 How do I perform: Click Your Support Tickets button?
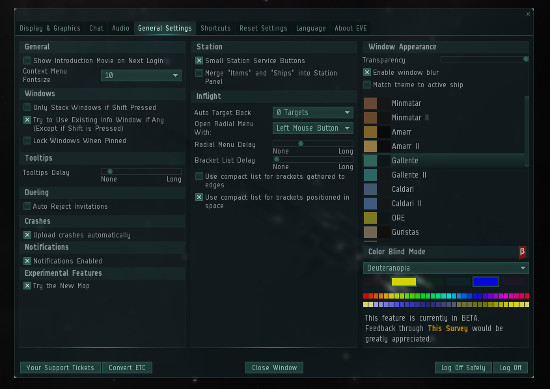coord(60,368)
